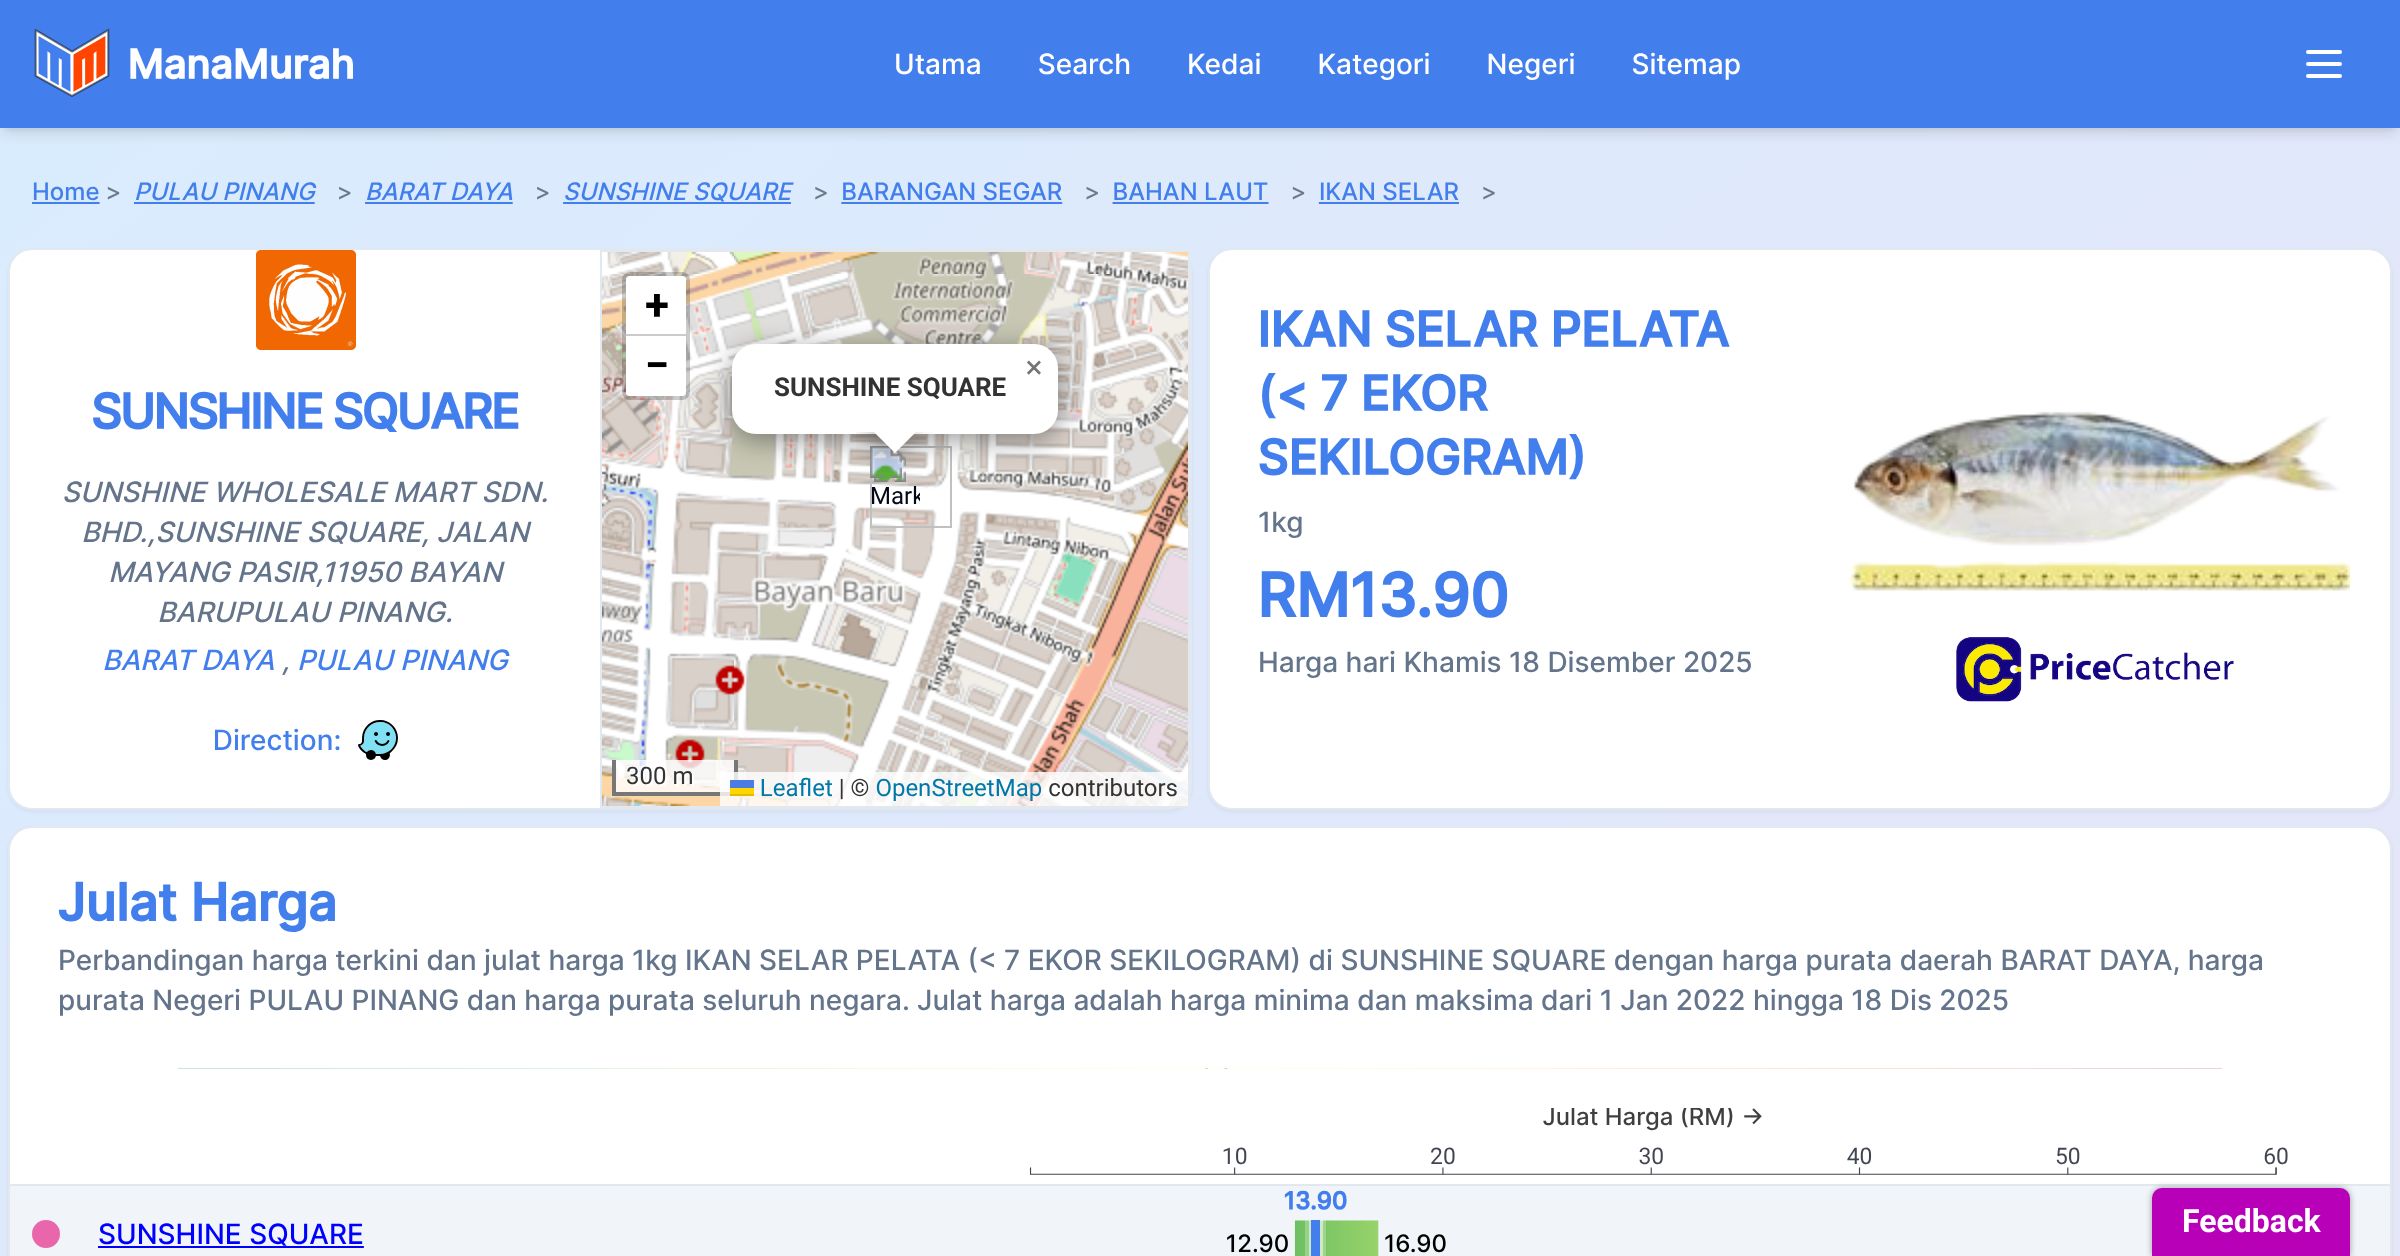Click the green price range bar
The height and width of the screenshot is (1256, 2400).
tap(1350, 1240)
